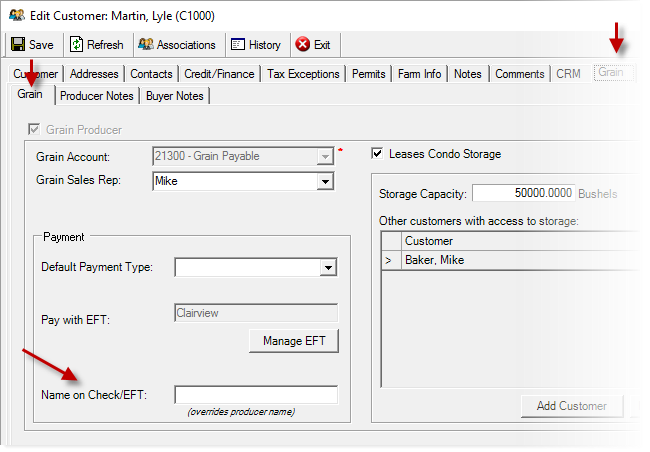Switch to Buyer Notes sub-tab

click(x=175, y=96)
